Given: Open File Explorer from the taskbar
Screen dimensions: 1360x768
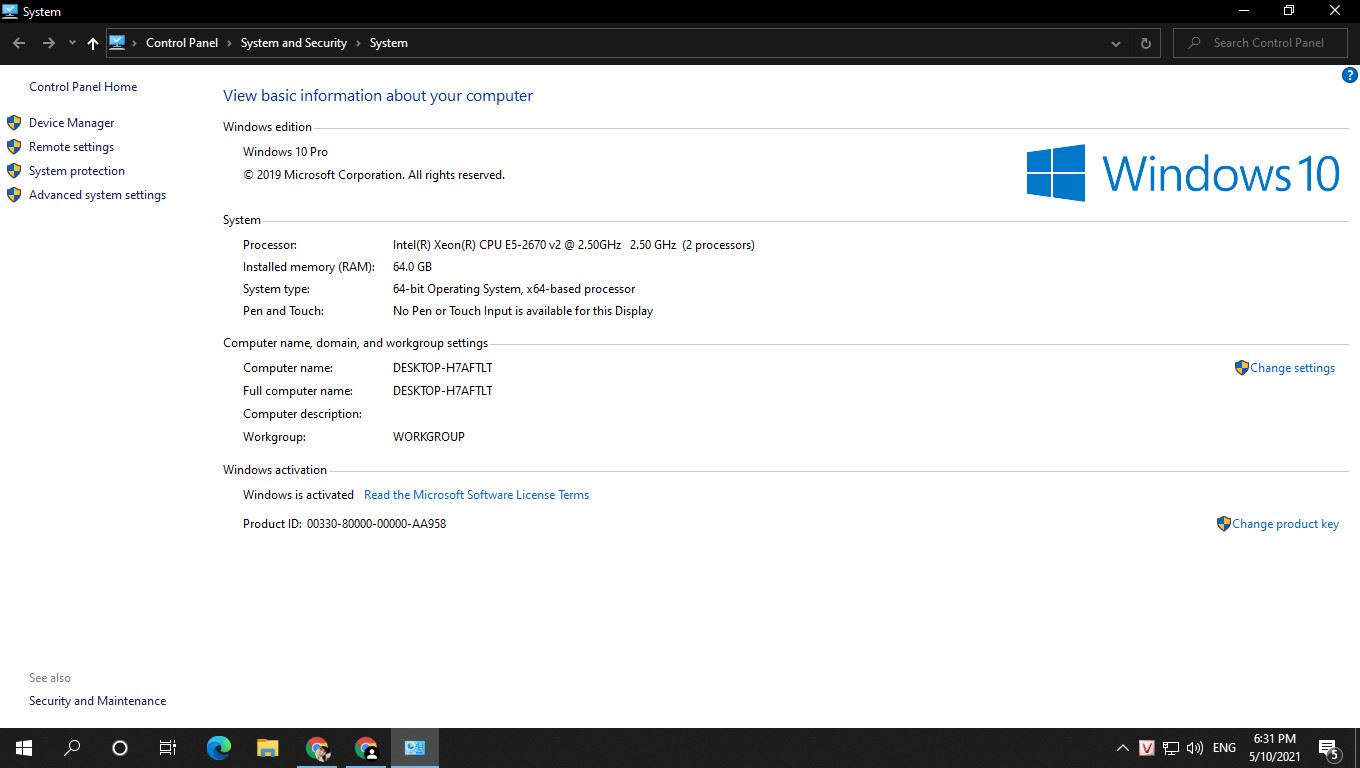Looking at the screenshot, I should [267, 747].
